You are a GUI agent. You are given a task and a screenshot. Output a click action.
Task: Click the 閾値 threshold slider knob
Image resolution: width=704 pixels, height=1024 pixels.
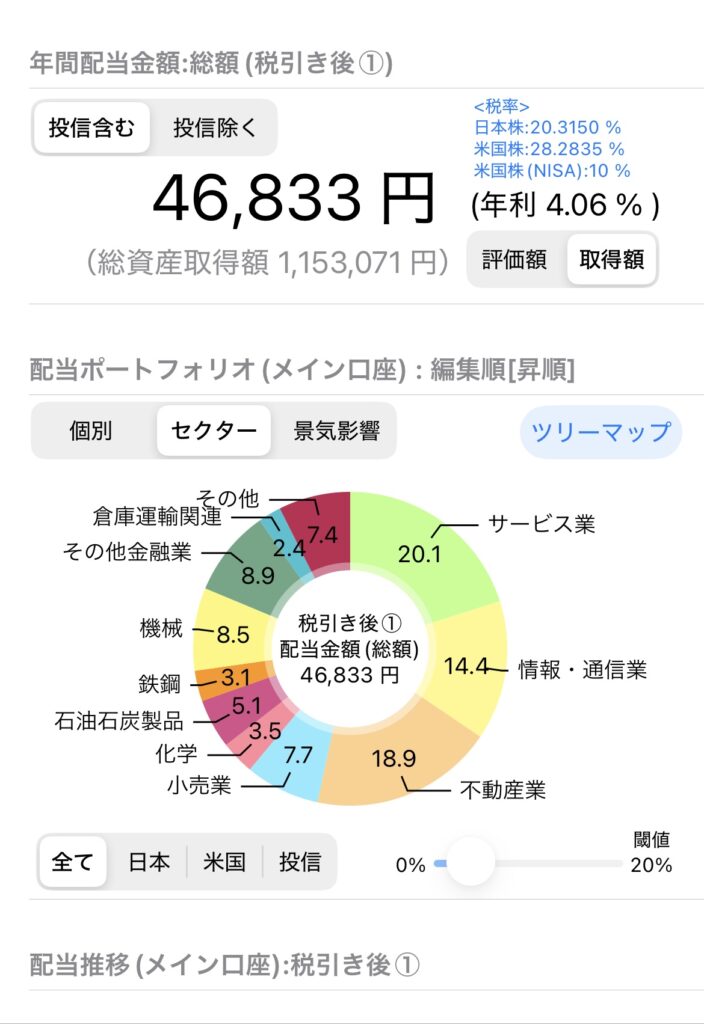coord(470,861)
